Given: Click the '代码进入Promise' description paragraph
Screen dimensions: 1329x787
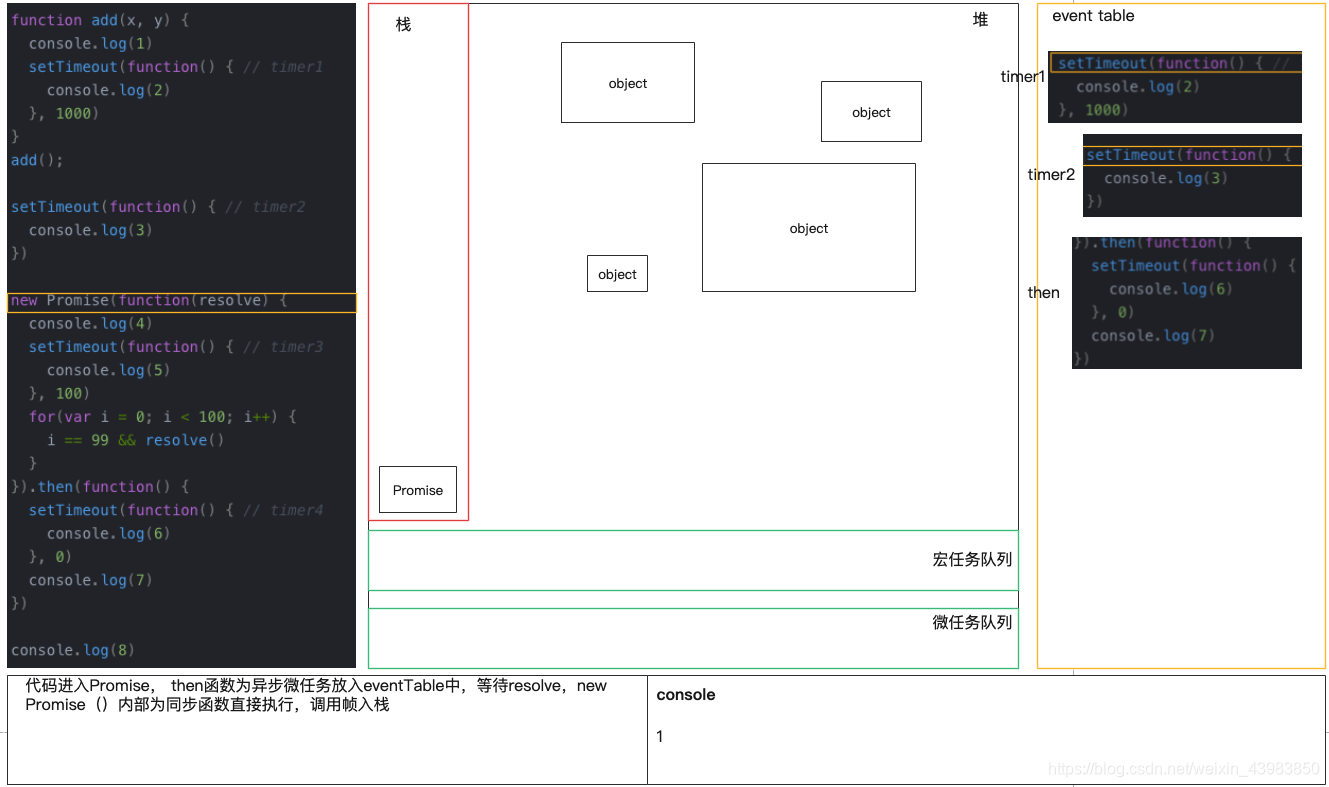Looking at the screenshot, I should coord(316,695).
